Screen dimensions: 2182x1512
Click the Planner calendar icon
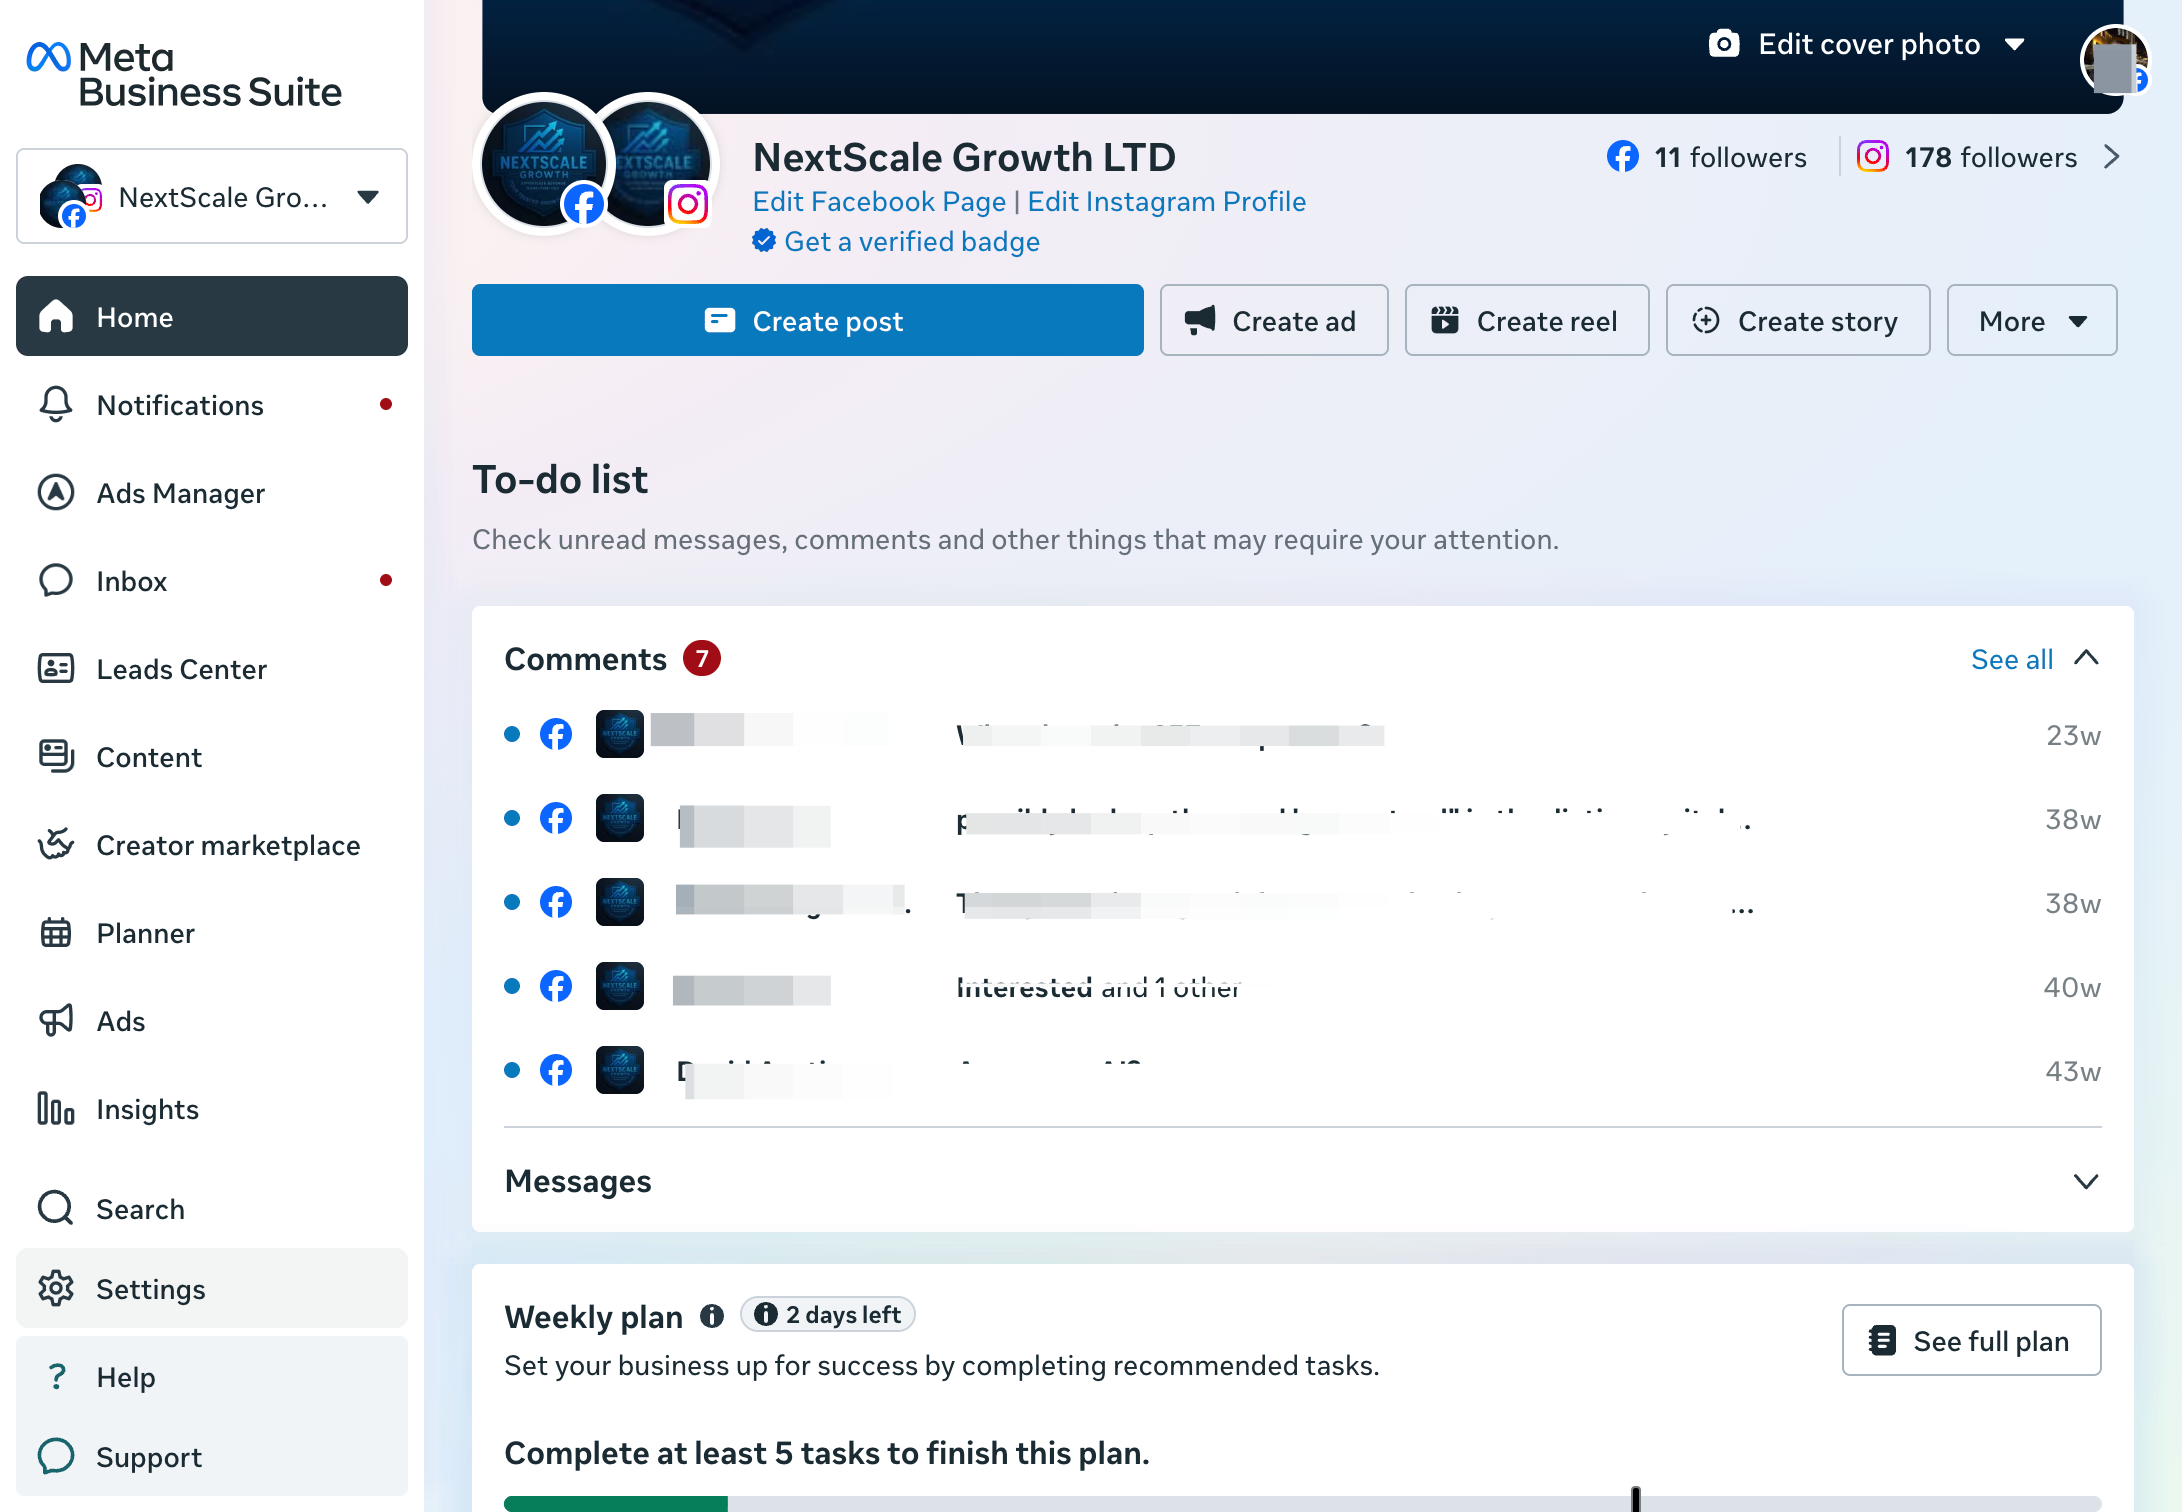(56, 933)
